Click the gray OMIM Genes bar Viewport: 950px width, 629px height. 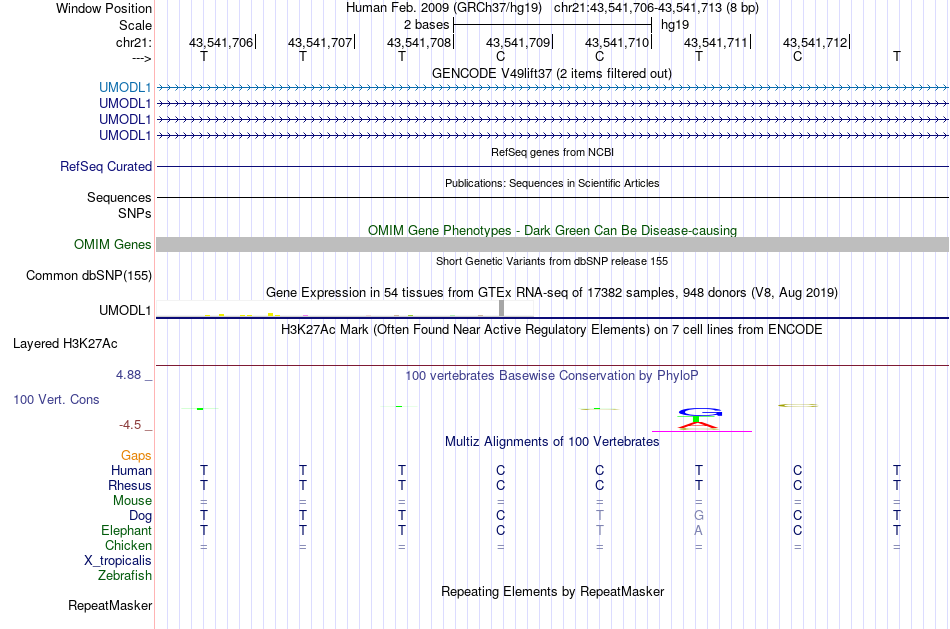552,245
